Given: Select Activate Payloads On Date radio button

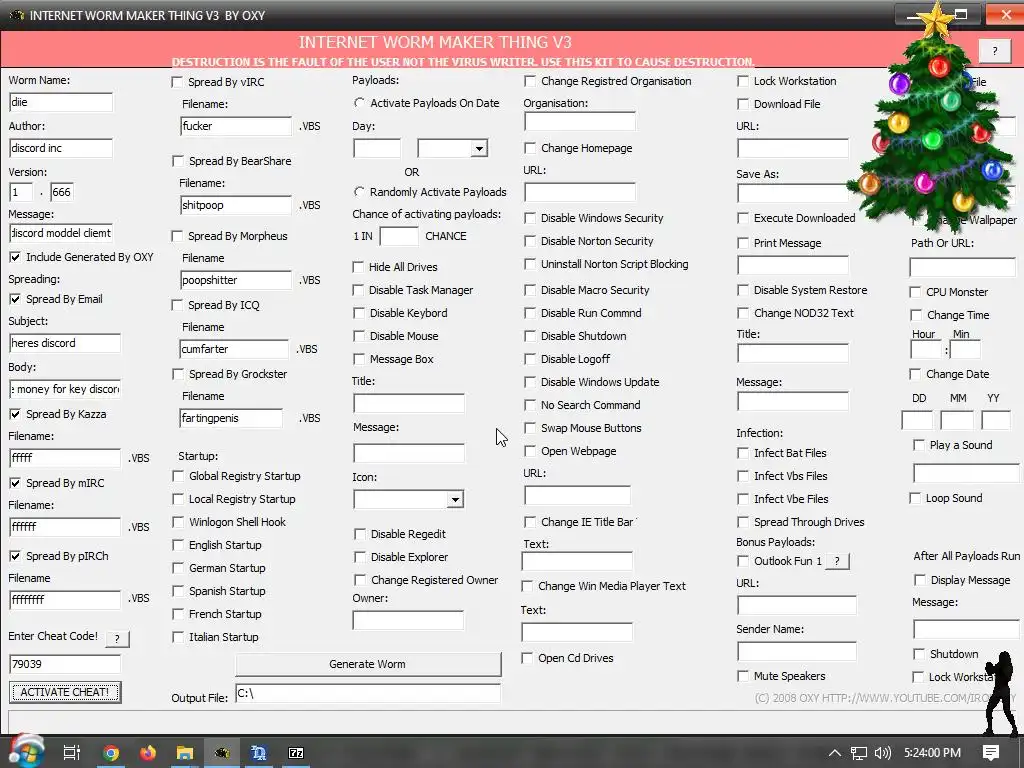Looking at the screenshot, I should click(x=359, y=103).
